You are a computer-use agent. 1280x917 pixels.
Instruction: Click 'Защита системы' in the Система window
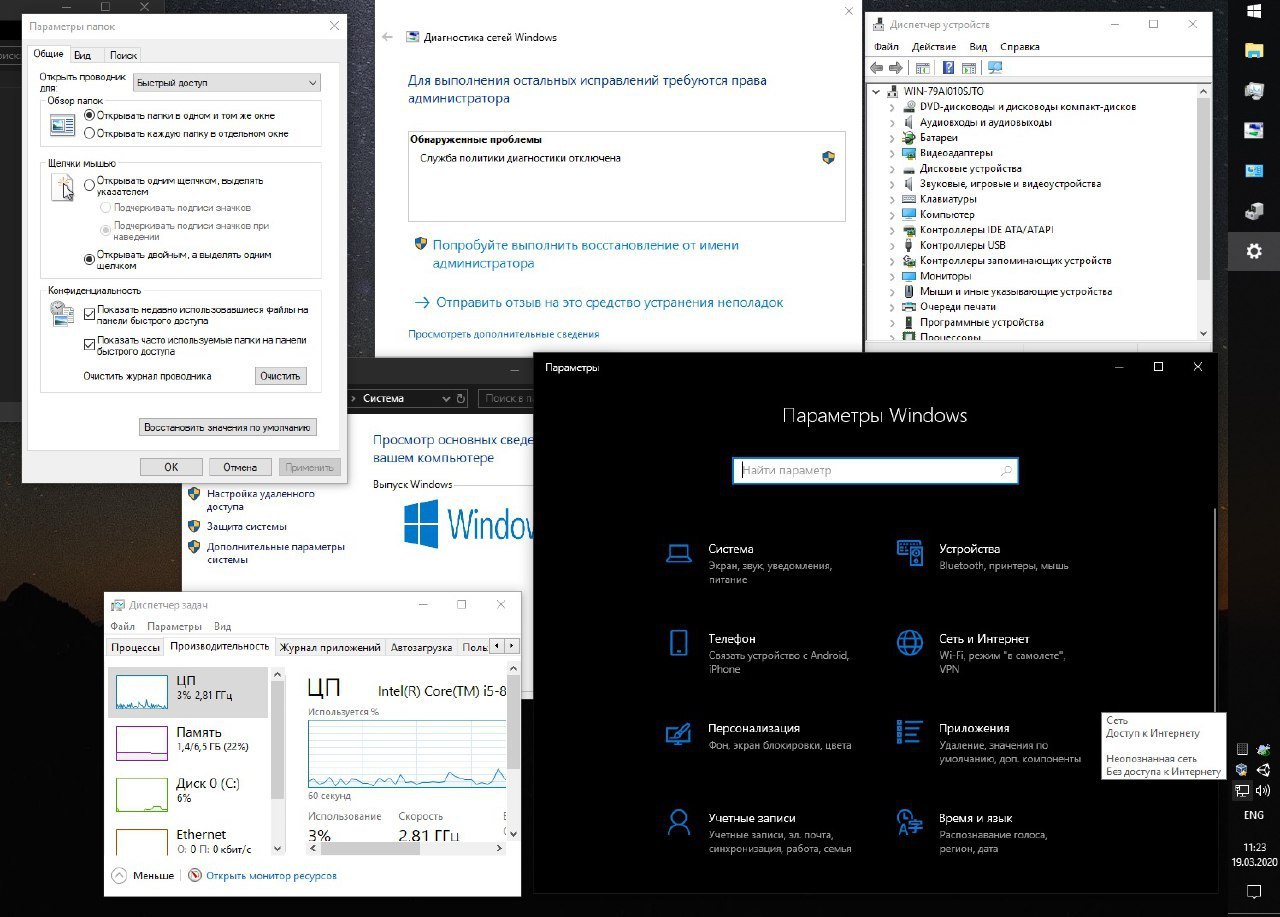(247, 526)
